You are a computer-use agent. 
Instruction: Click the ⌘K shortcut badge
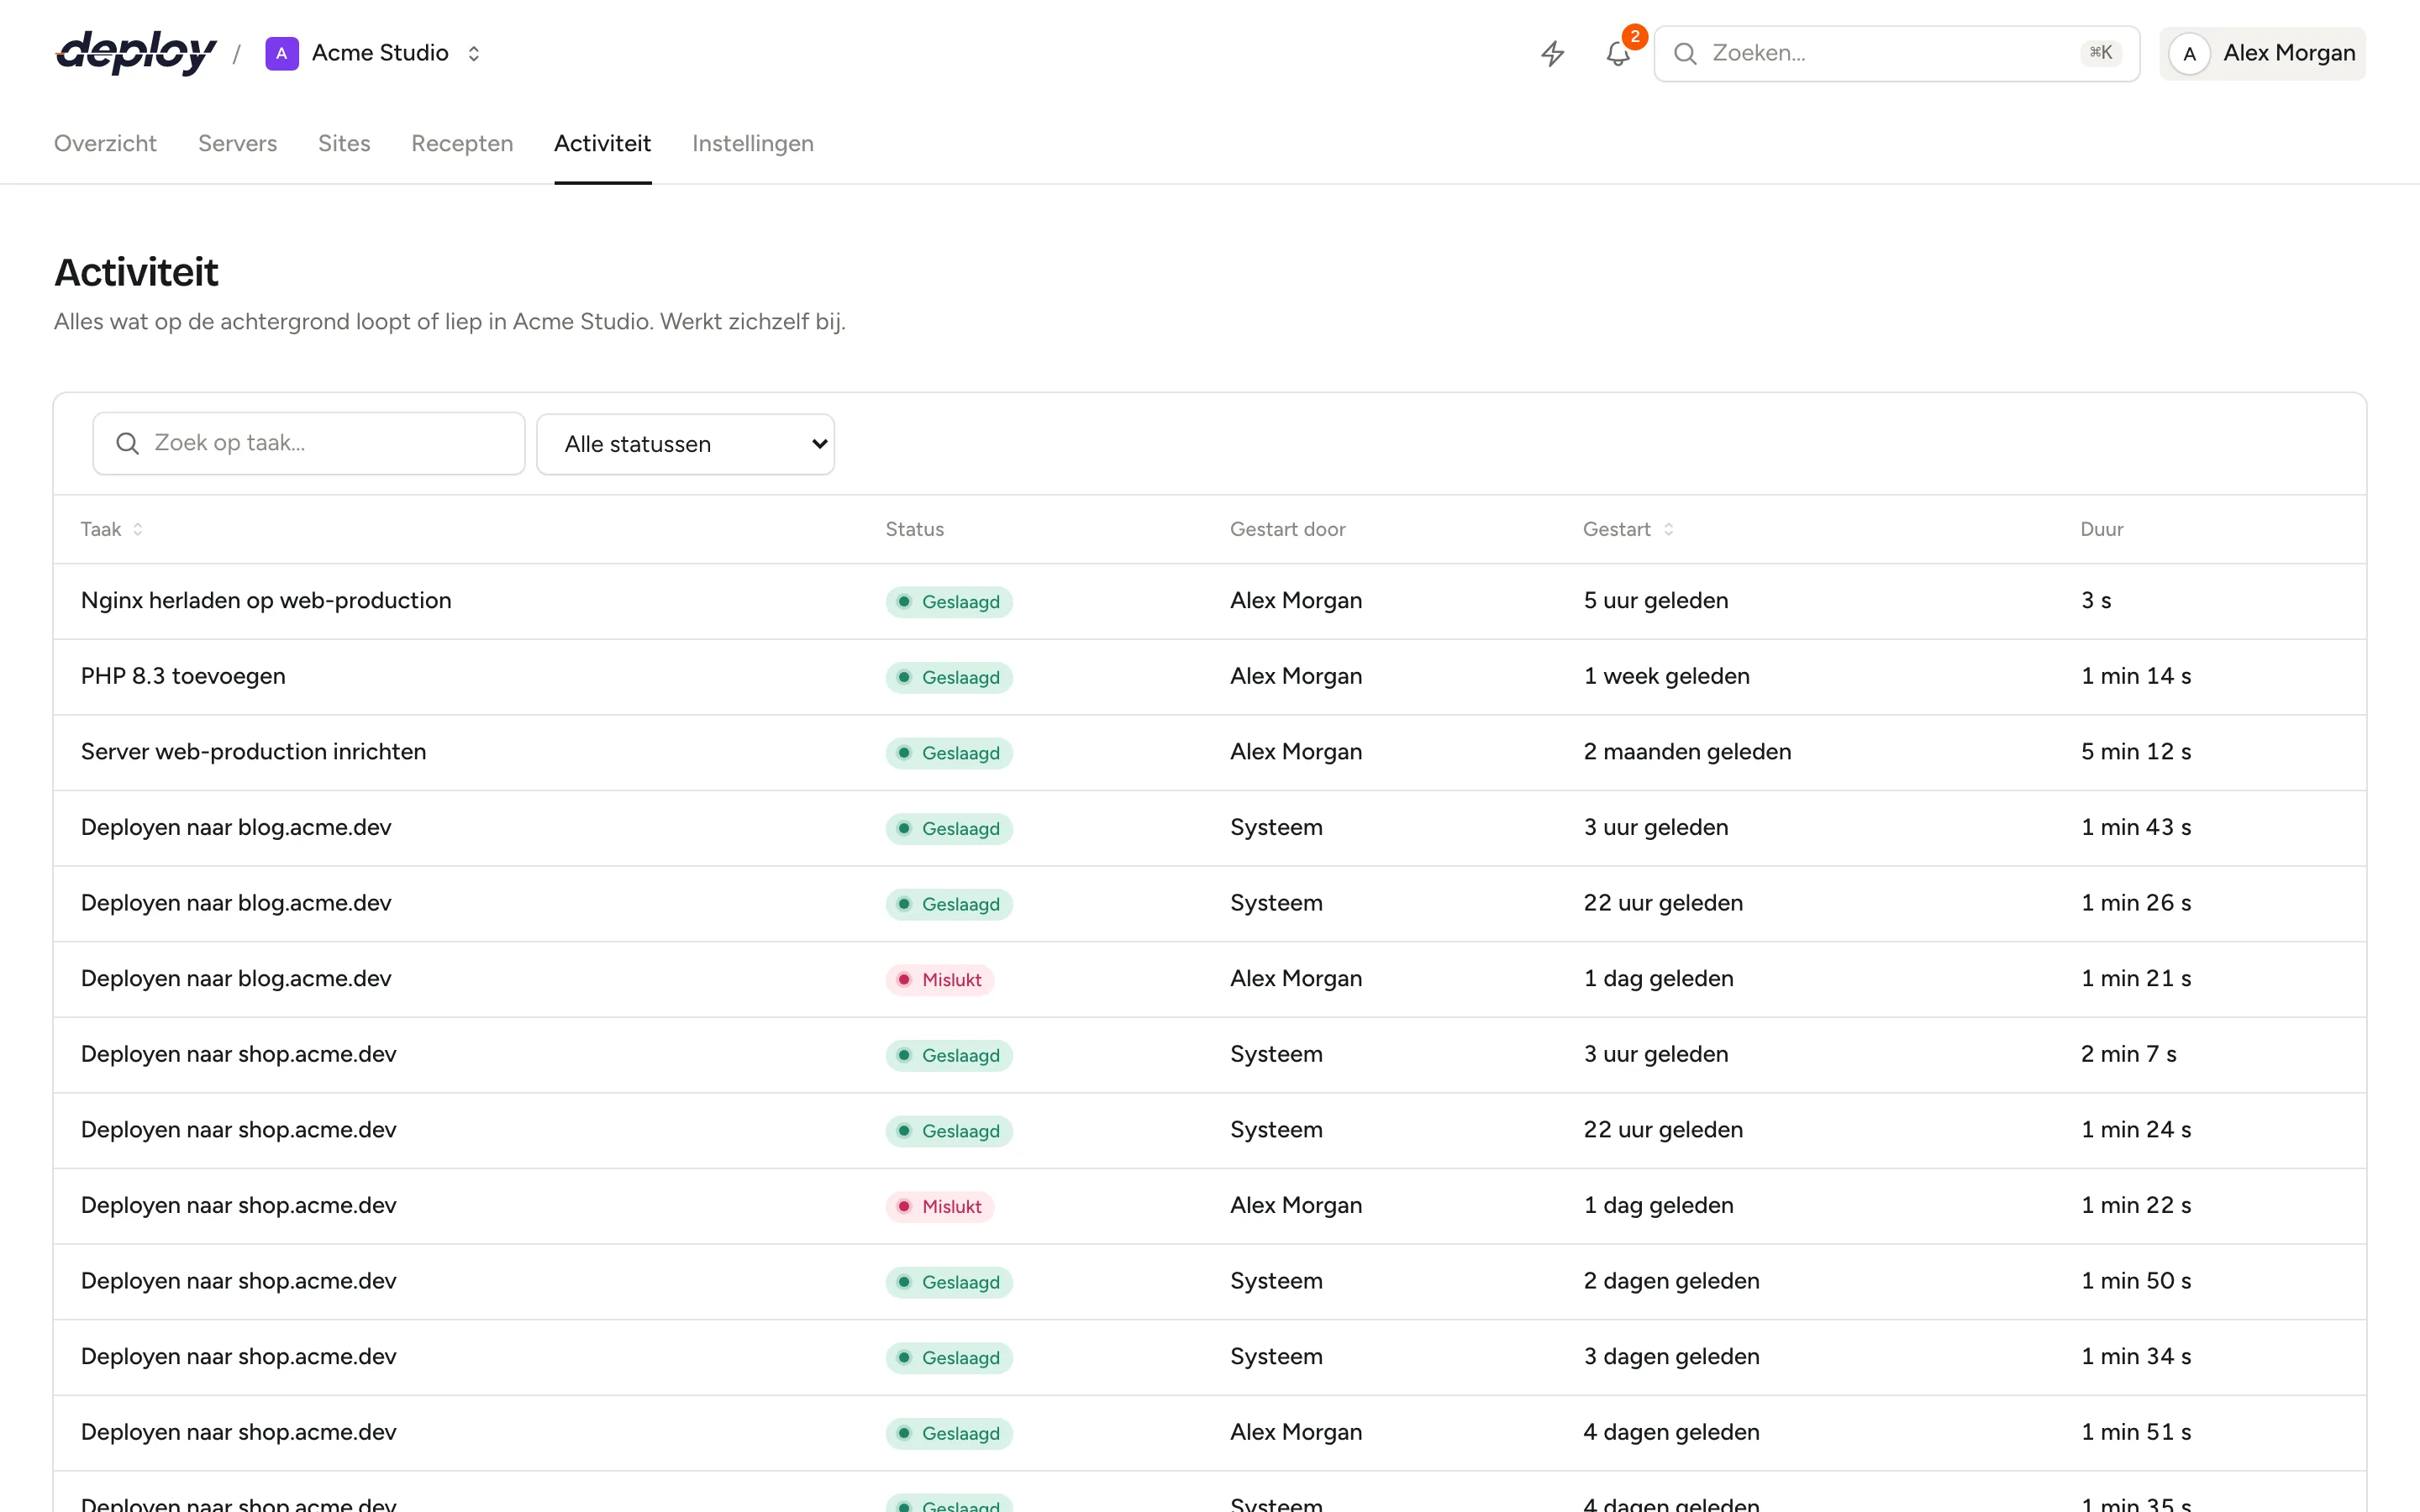click(2100, 53)
